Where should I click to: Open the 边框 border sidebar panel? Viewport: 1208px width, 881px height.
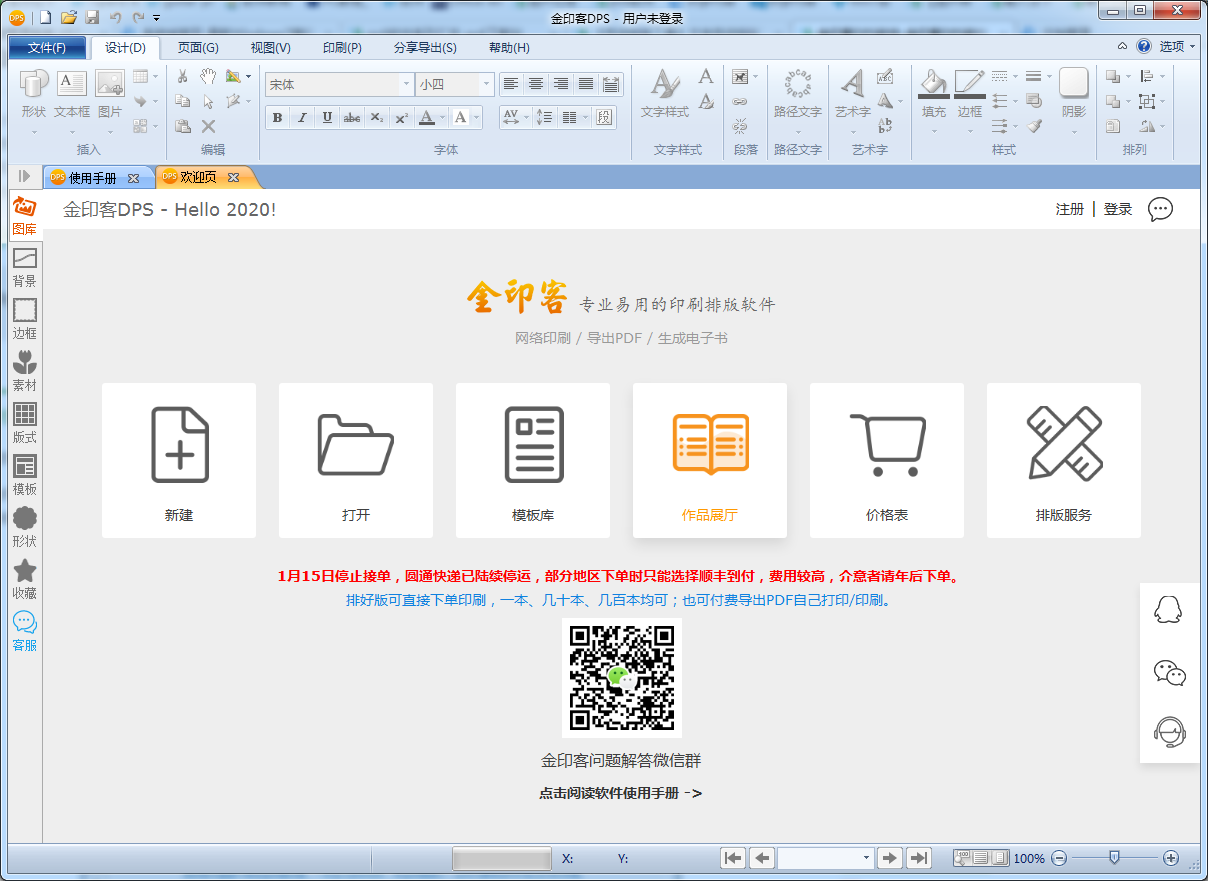coord(24,320)
